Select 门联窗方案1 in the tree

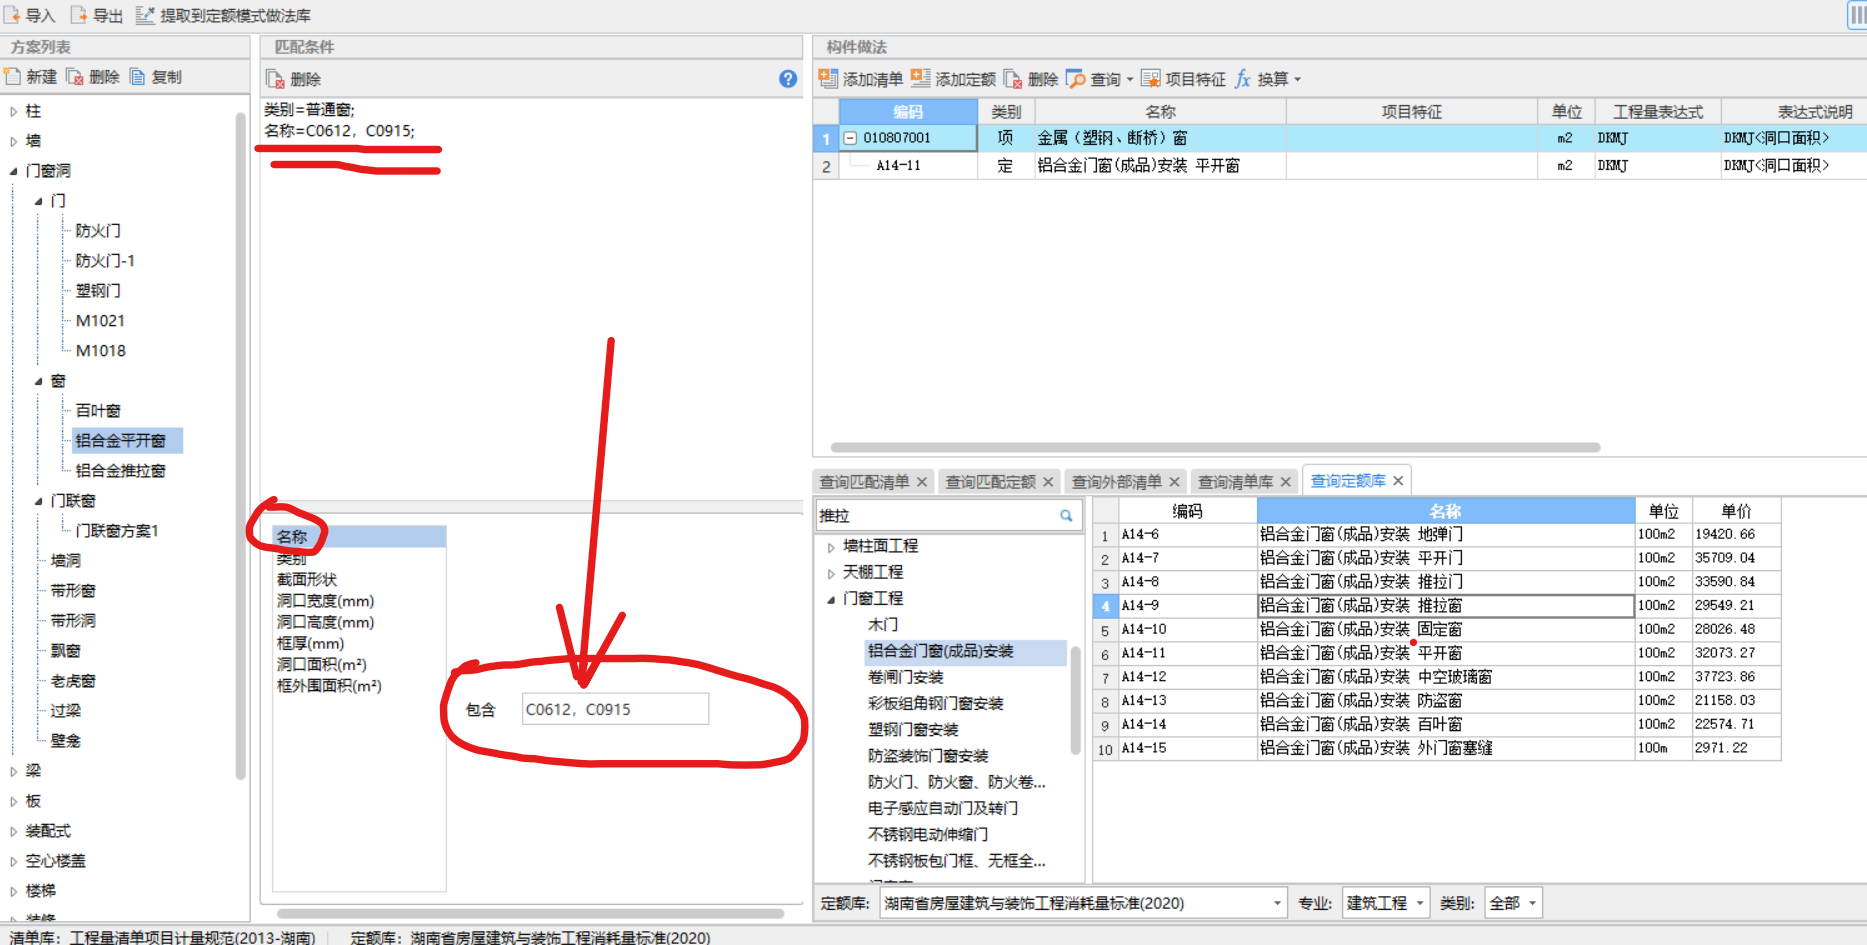coord(116,531)
